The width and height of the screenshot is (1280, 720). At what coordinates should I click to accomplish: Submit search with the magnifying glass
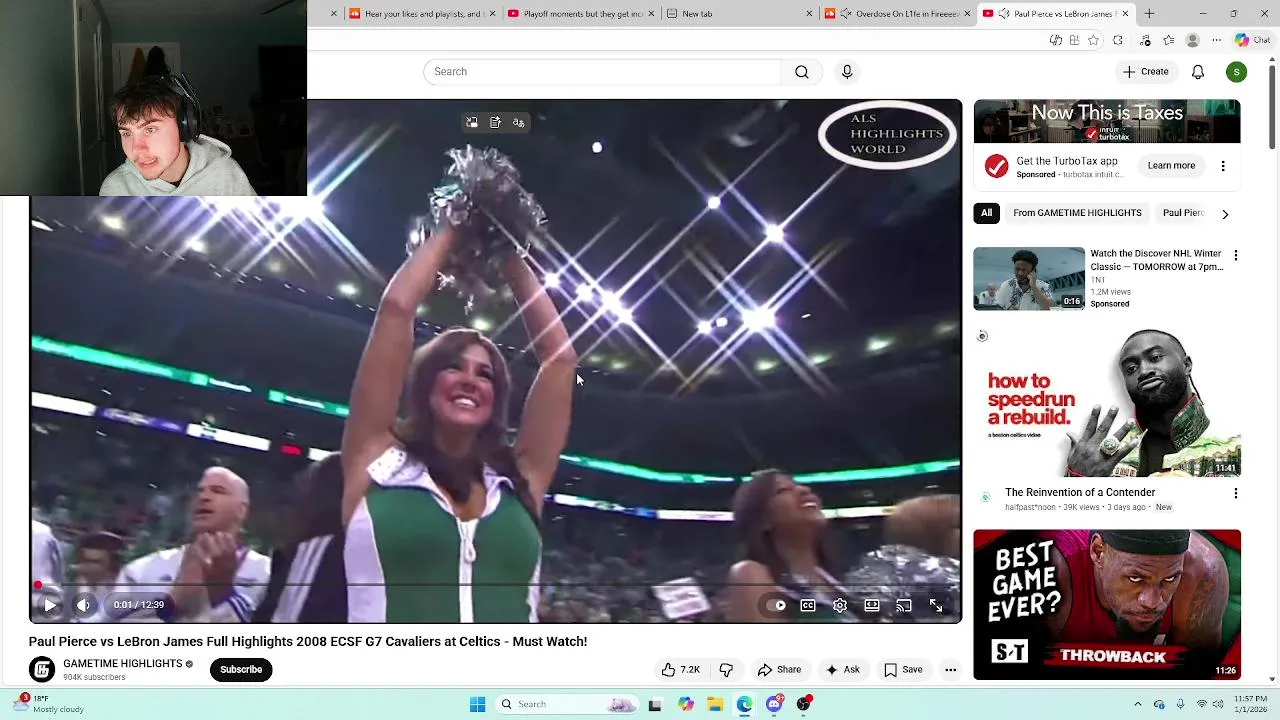pyautogui.click(x=802, y=72)
